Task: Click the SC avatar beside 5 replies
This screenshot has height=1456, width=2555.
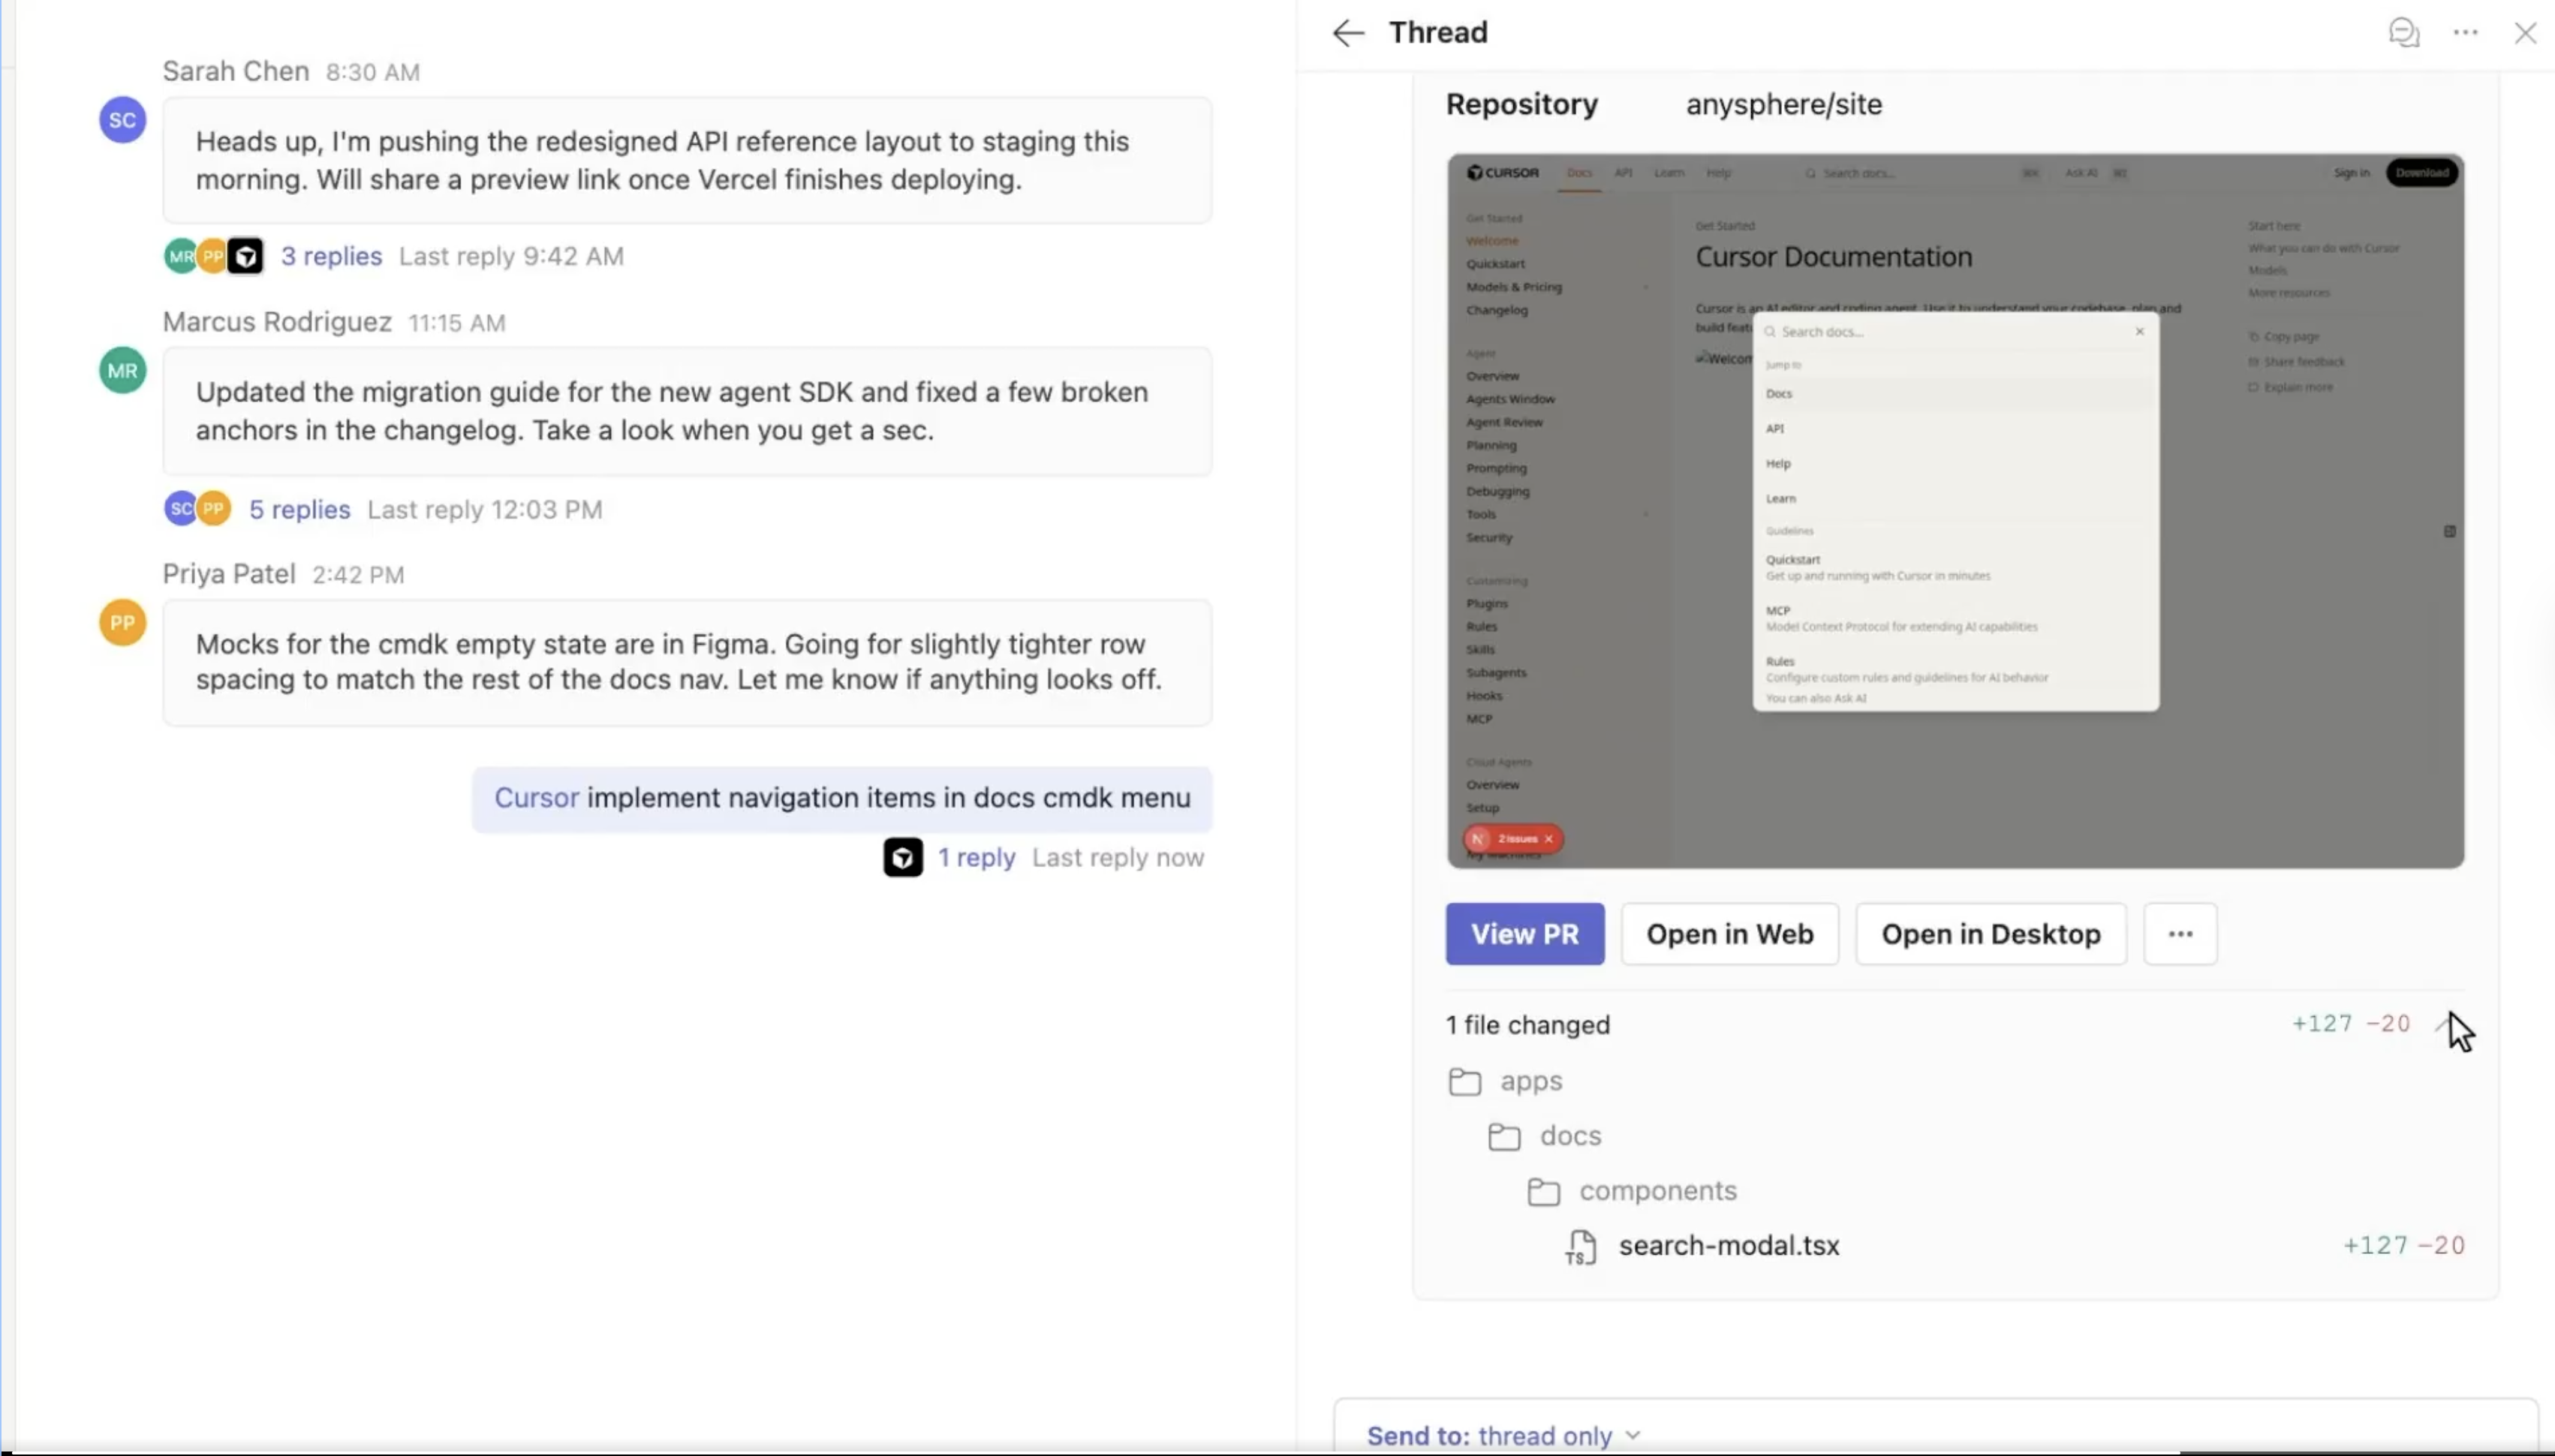Action: coord(180,509)
